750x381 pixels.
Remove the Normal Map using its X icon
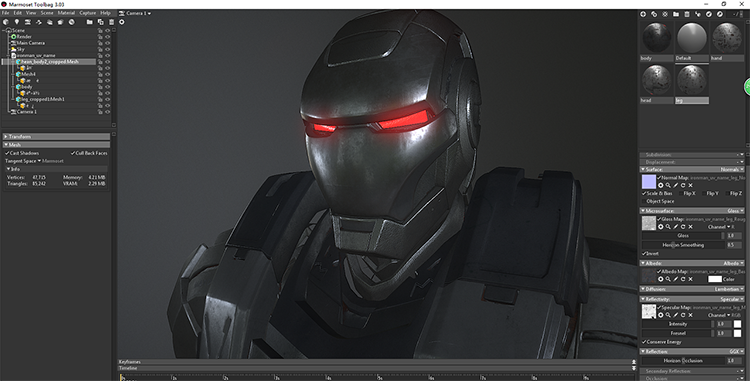tap(690, 185)
